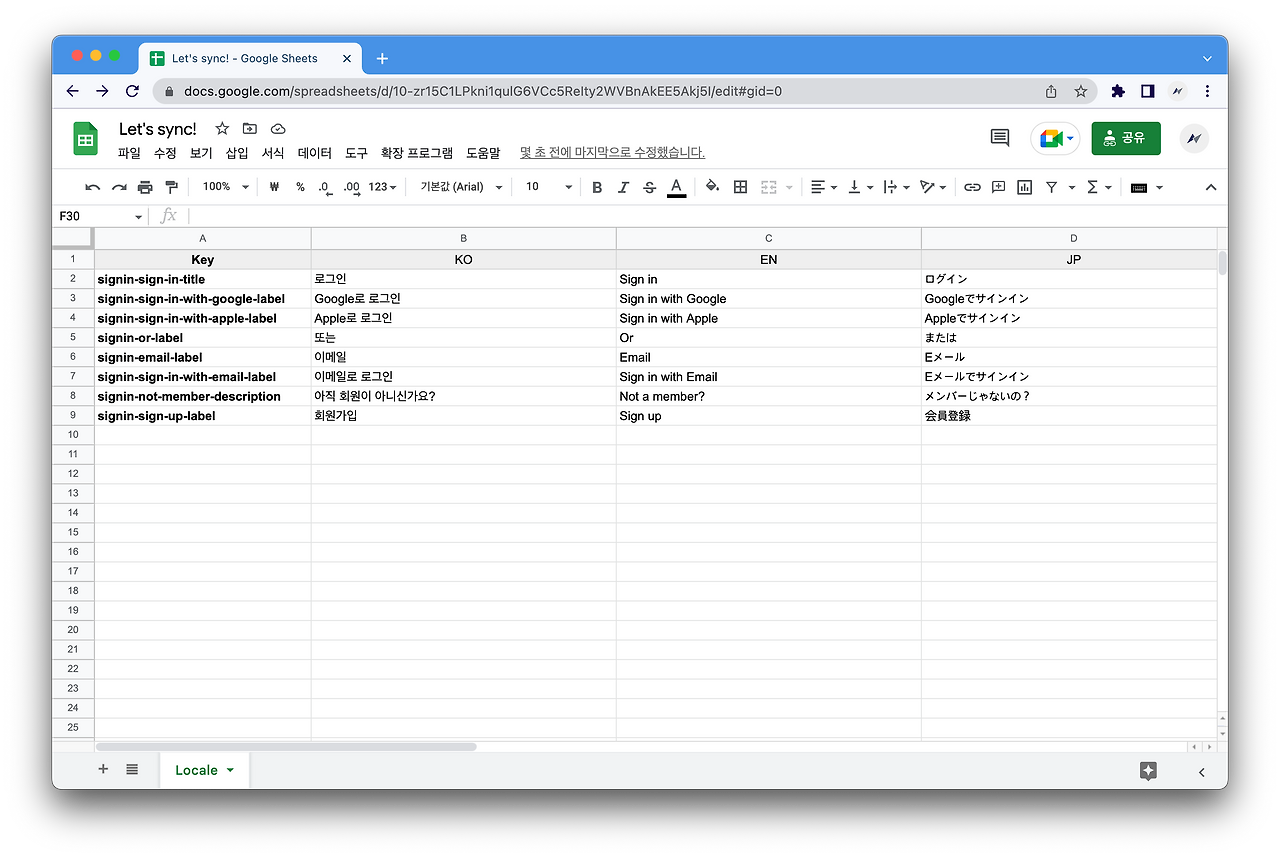Open text wrapping dropdown
Image resolution: width=1280 pixels, height=858 pixels.
(896, 187)
